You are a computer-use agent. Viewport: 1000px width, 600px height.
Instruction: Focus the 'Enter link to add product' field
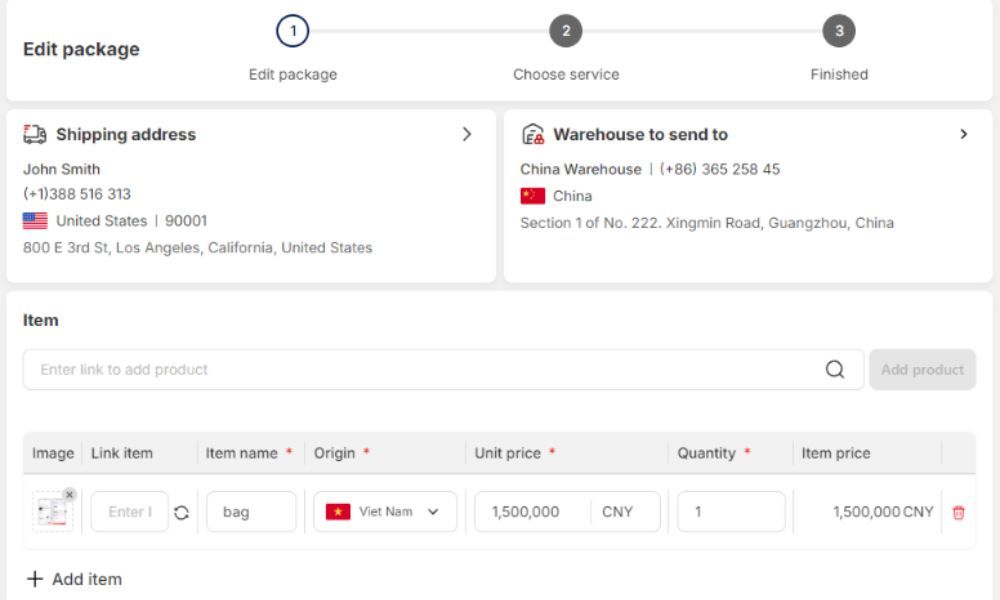[x=443, y=369]
